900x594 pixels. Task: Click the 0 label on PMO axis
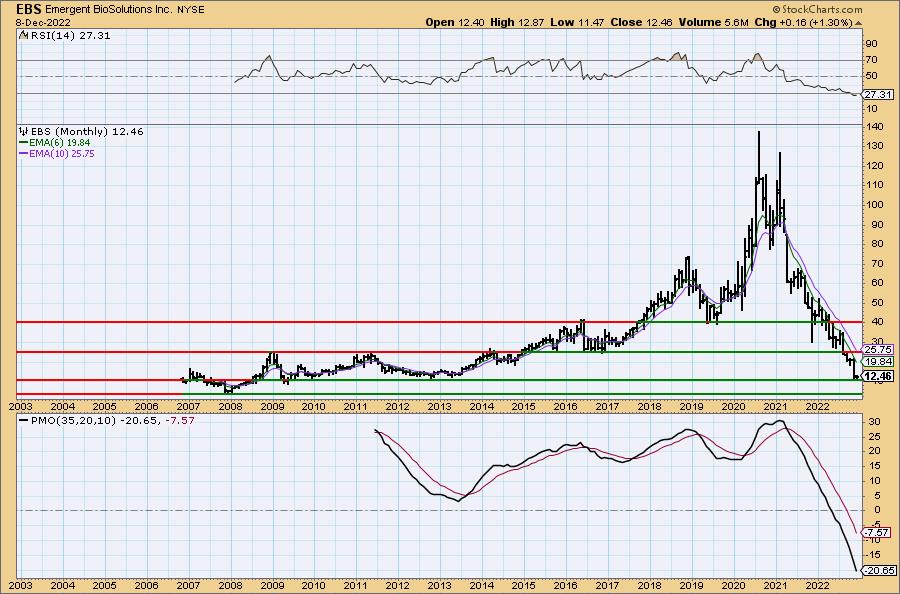point(876,510)
